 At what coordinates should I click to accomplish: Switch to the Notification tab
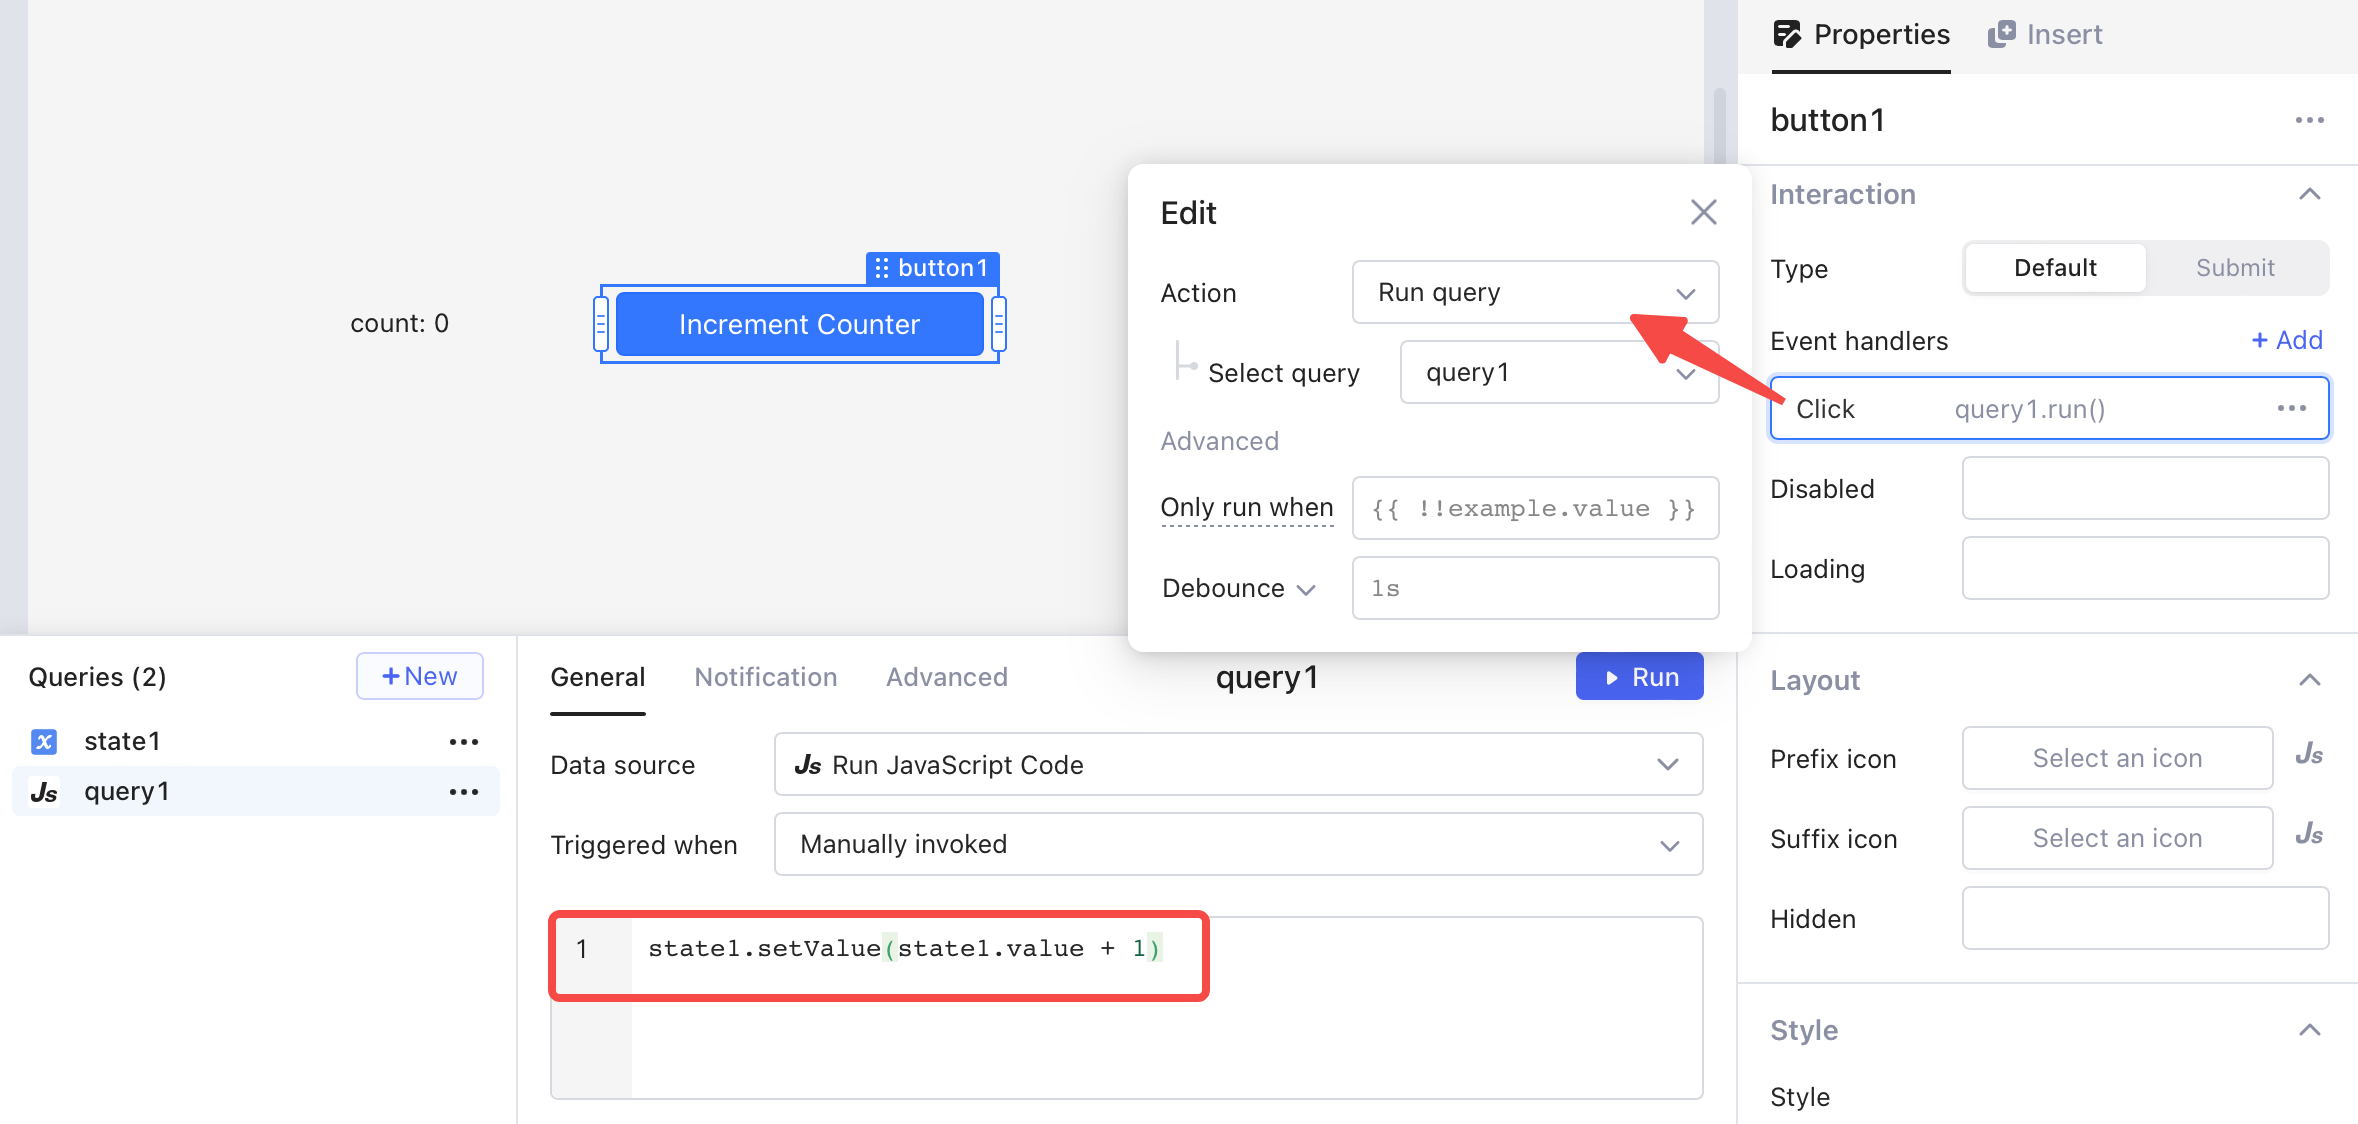tap(765, 677)
